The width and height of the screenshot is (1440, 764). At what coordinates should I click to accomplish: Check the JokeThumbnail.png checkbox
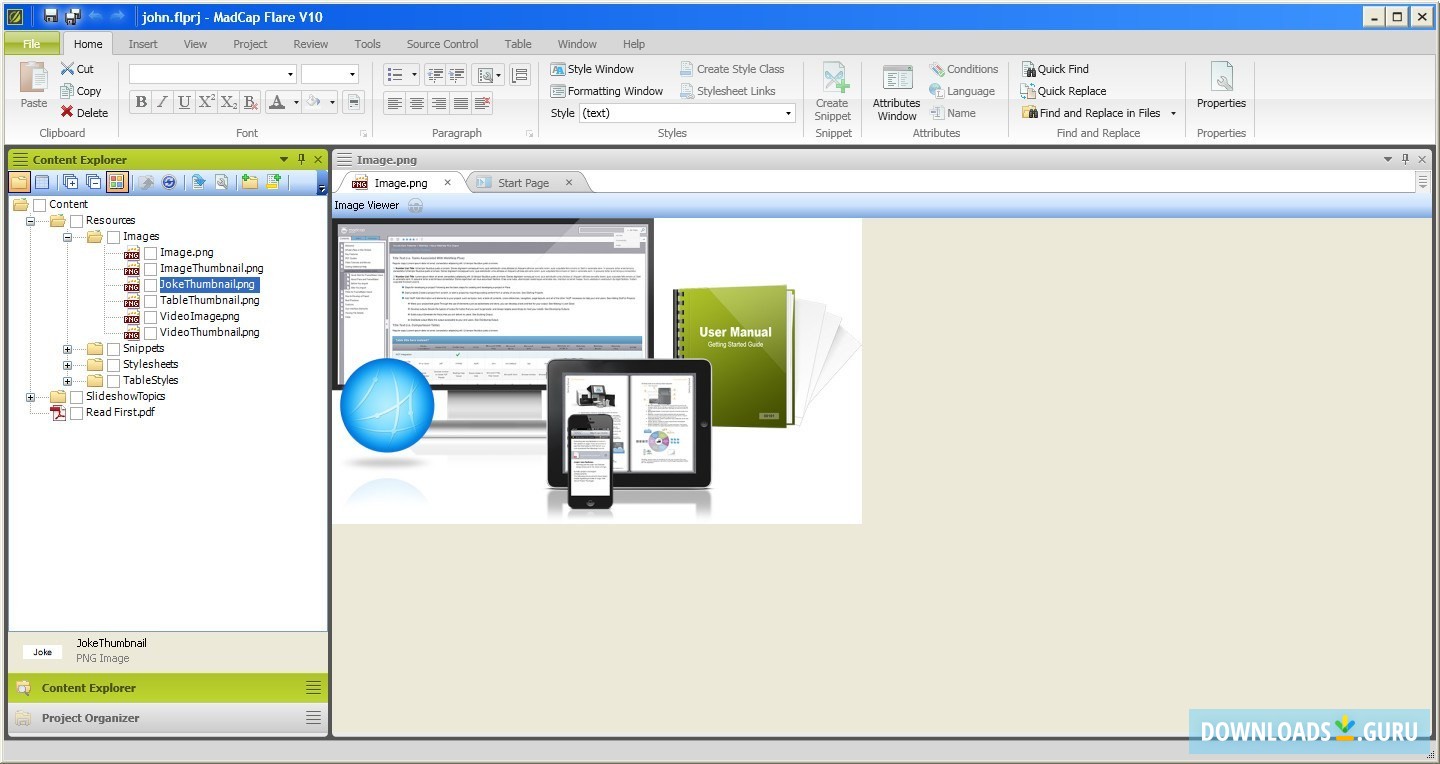[150, 284]
